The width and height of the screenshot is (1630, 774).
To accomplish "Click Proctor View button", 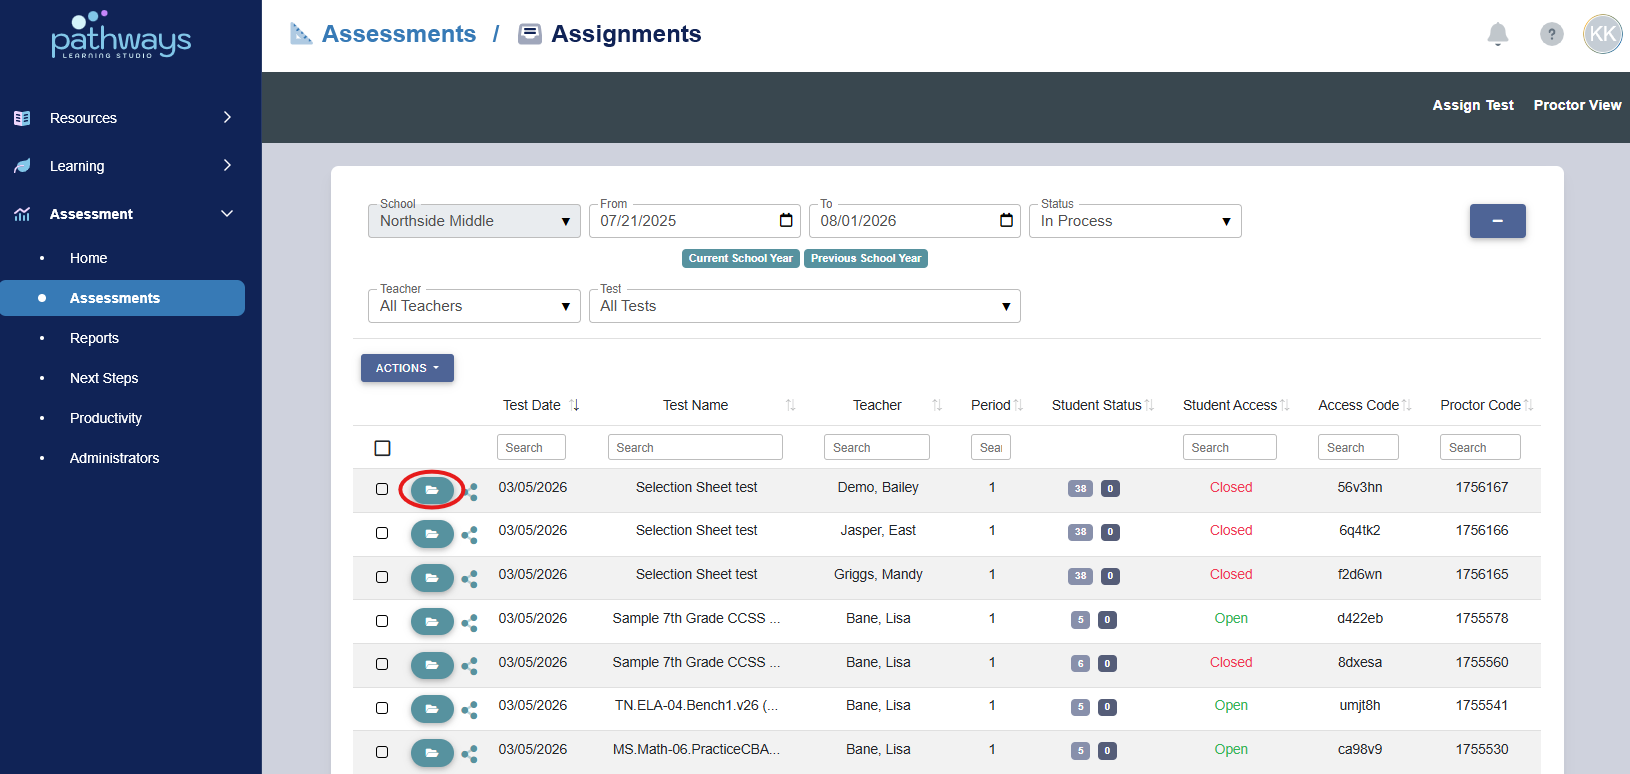I will coord(1577,105).
